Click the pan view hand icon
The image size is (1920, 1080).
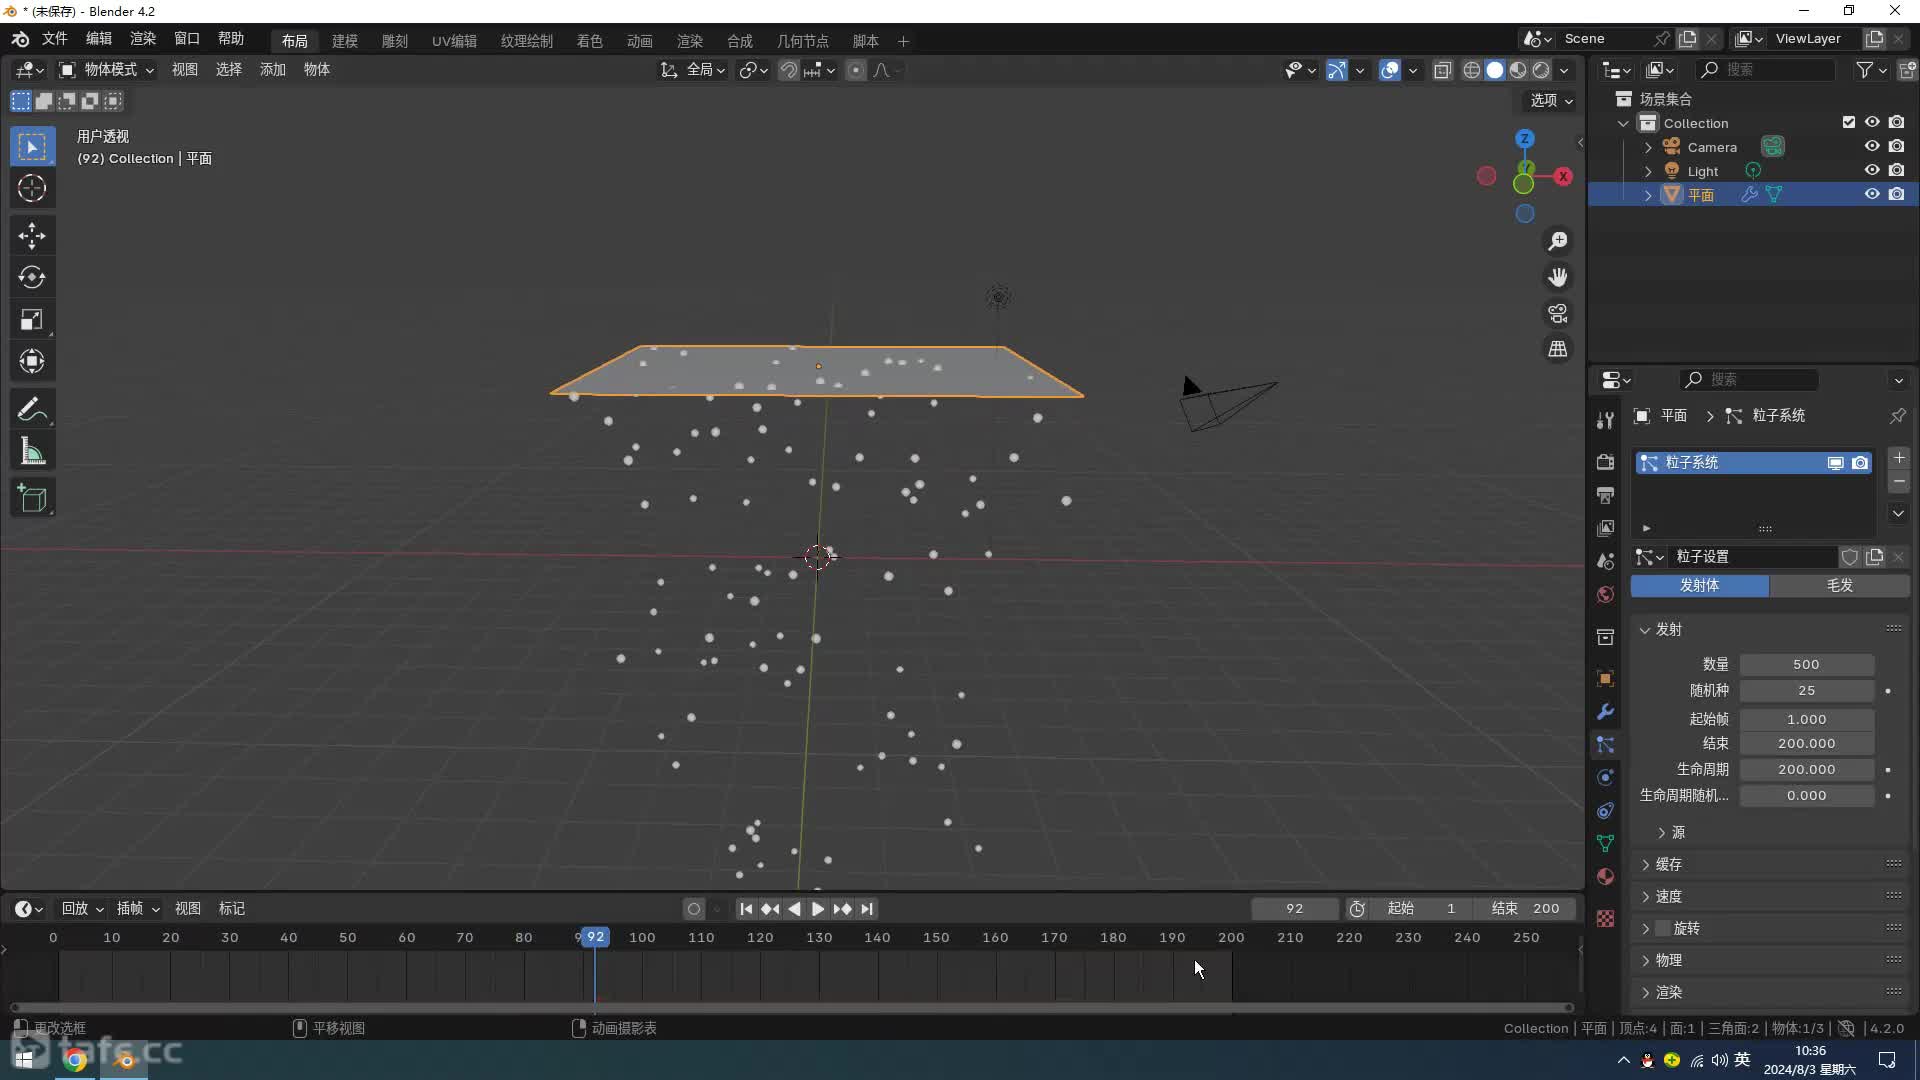coord(1558,277)
